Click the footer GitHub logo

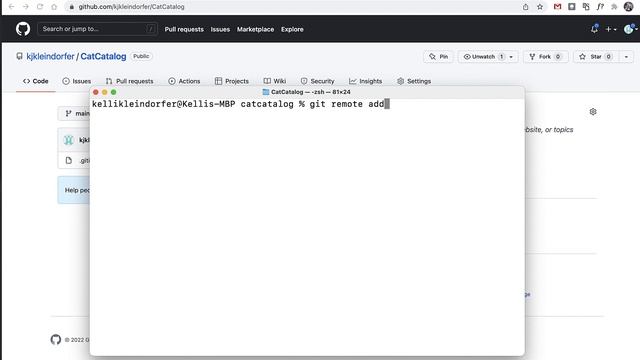56,339
